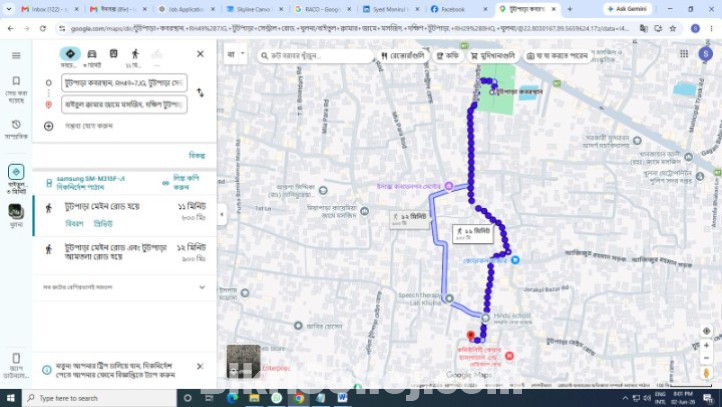Open the Windows Start menu
This screenshot has height=407, width=722.
click(11, 398)
